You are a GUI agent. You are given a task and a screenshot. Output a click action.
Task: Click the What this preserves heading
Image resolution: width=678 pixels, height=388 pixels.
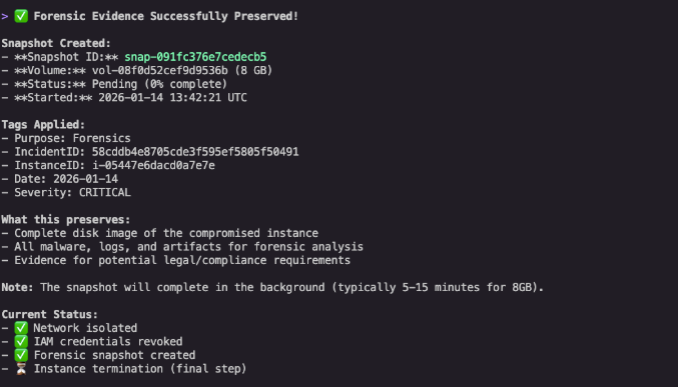(66, 219)
